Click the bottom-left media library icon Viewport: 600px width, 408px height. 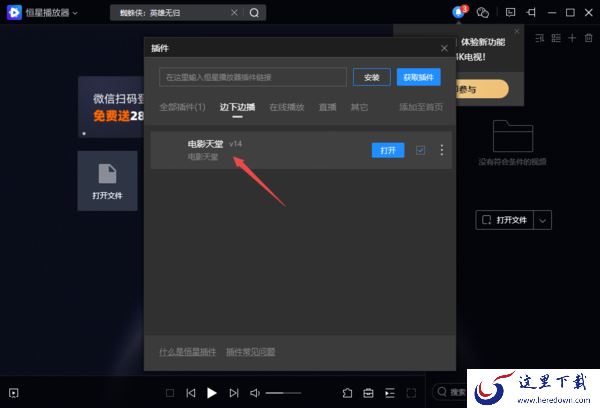coord(14,393)
